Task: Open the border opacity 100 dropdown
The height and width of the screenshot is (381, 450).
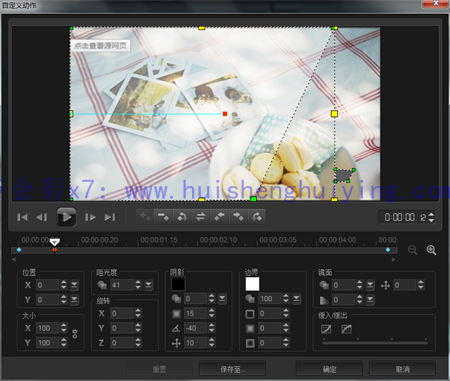Action: click(x=296, y=299)
